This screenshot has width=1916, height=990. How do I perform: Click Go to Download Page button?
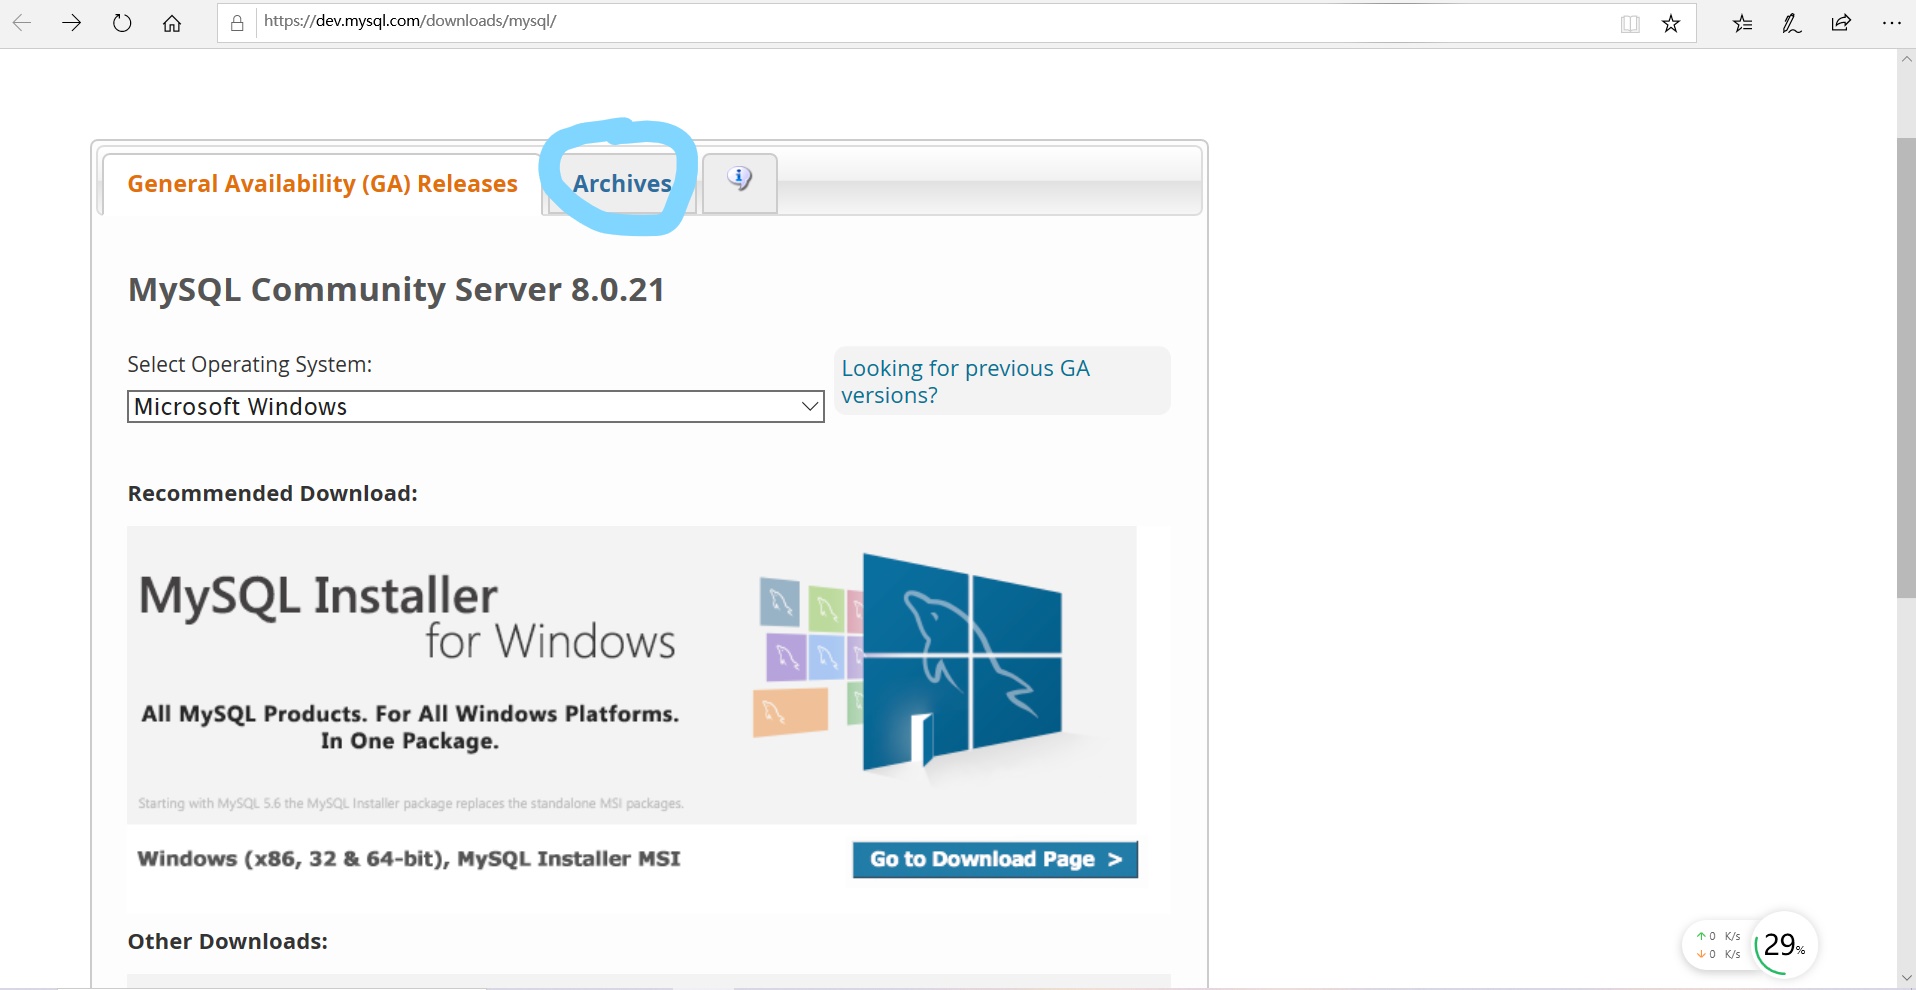(x=995, y=859)
